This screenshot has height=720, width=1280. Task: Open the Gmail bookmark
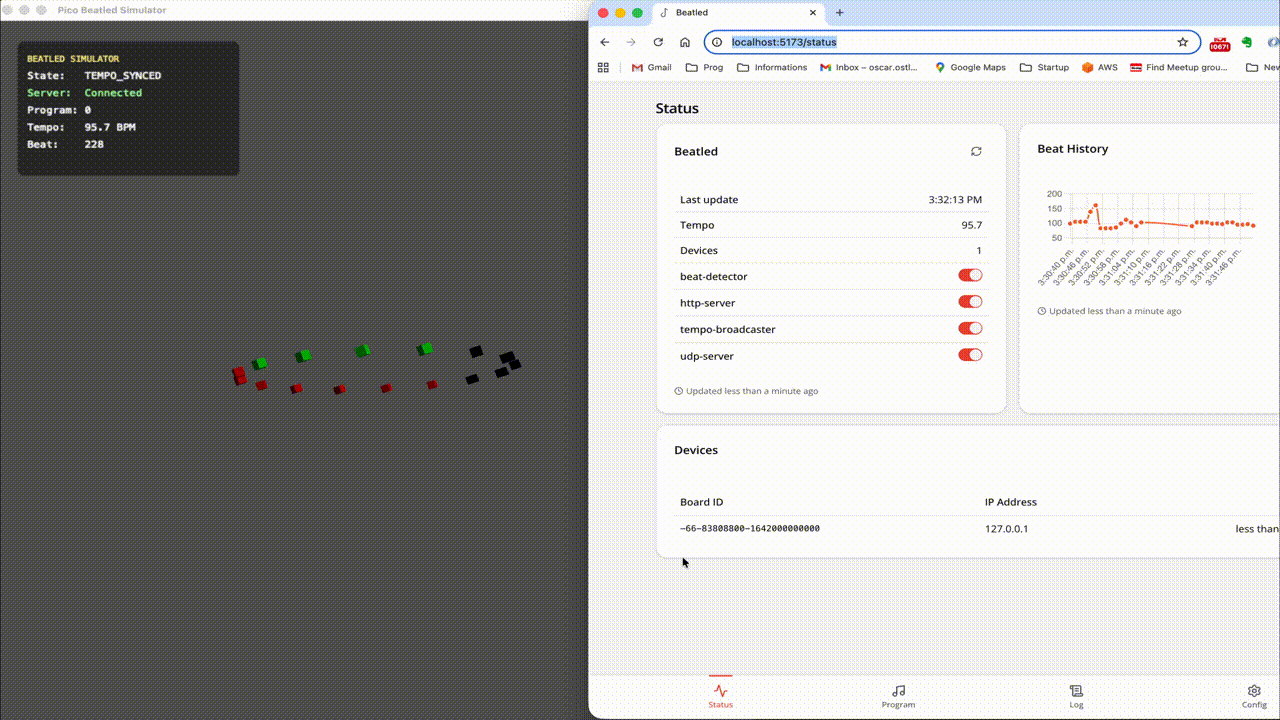tap(651, 67)
